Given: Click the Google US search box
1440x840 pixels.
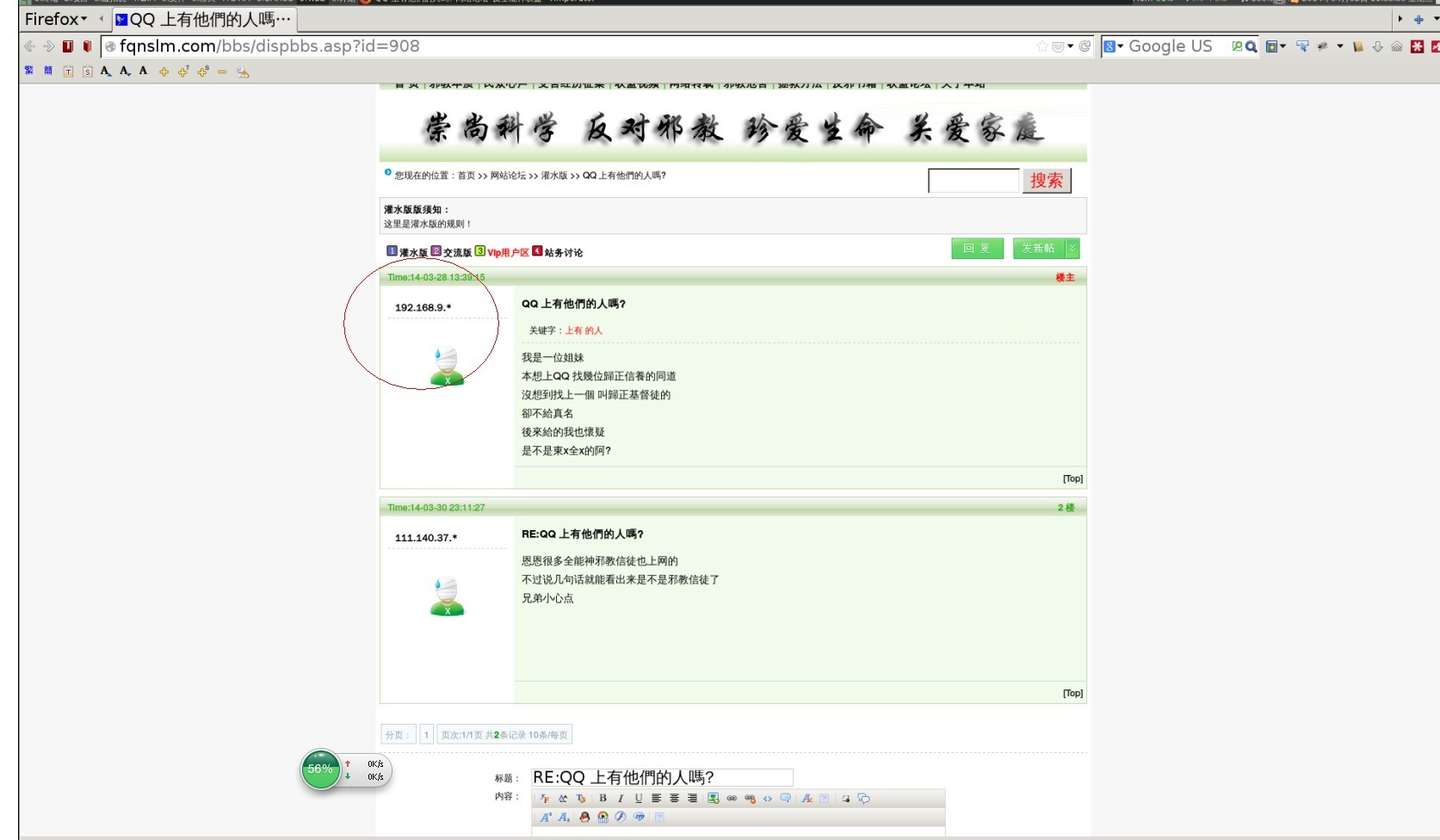Looking at the screenshot, I should [x=1178, y=46].
